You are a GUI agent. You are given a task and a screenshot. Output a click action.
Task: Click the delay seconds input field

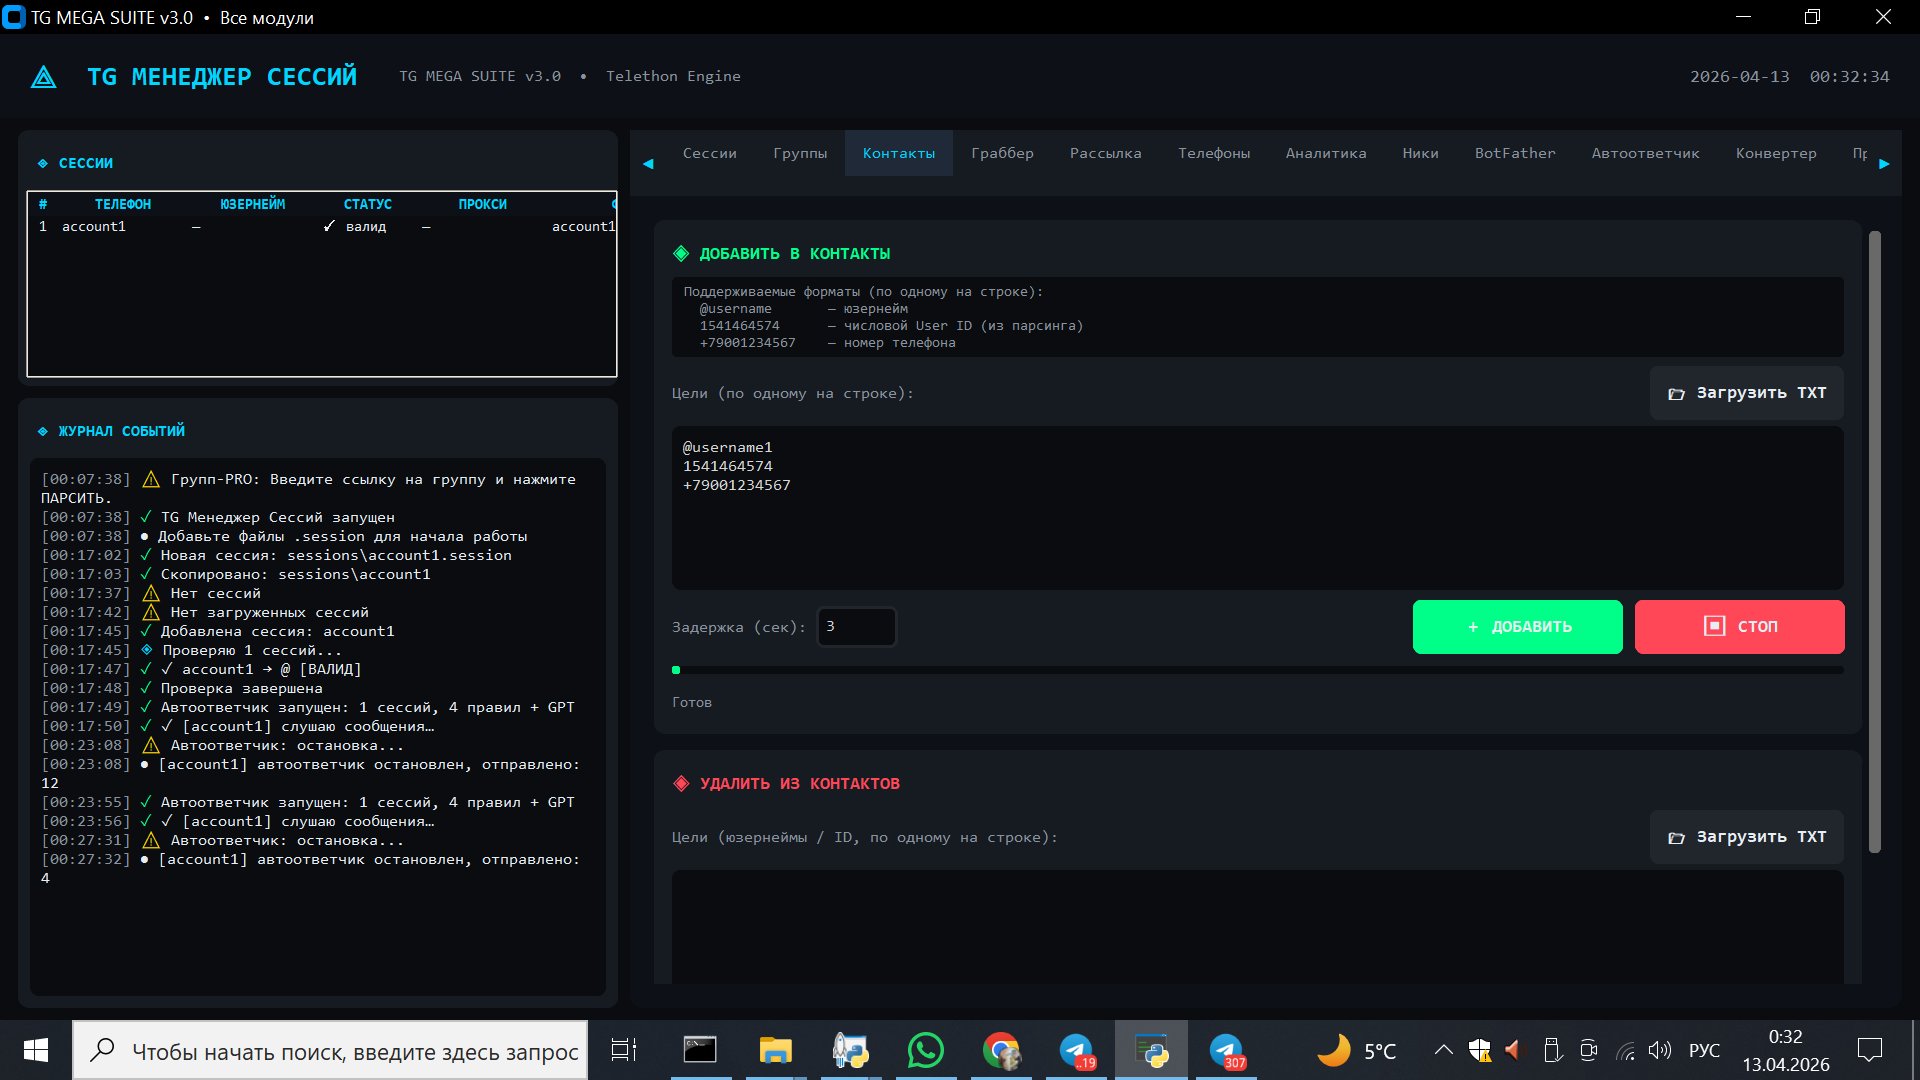856,627
